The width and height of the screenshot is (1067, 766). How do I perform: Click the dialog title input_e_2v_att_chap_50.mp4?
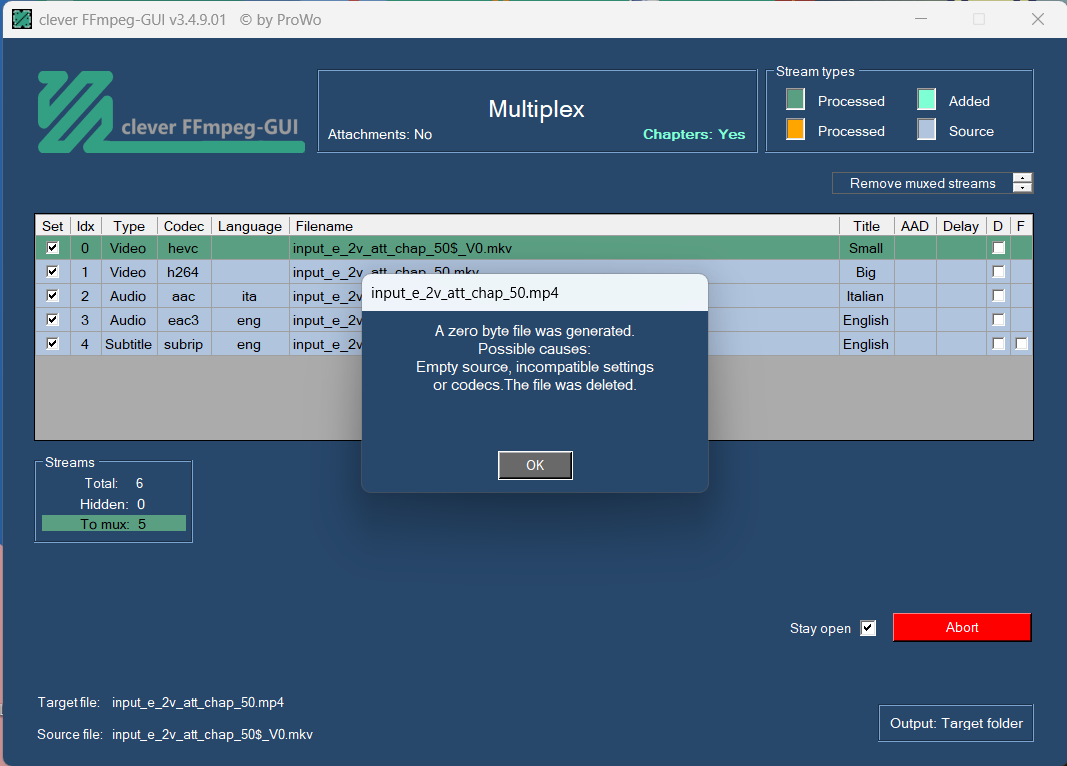[x=465, y=293]
